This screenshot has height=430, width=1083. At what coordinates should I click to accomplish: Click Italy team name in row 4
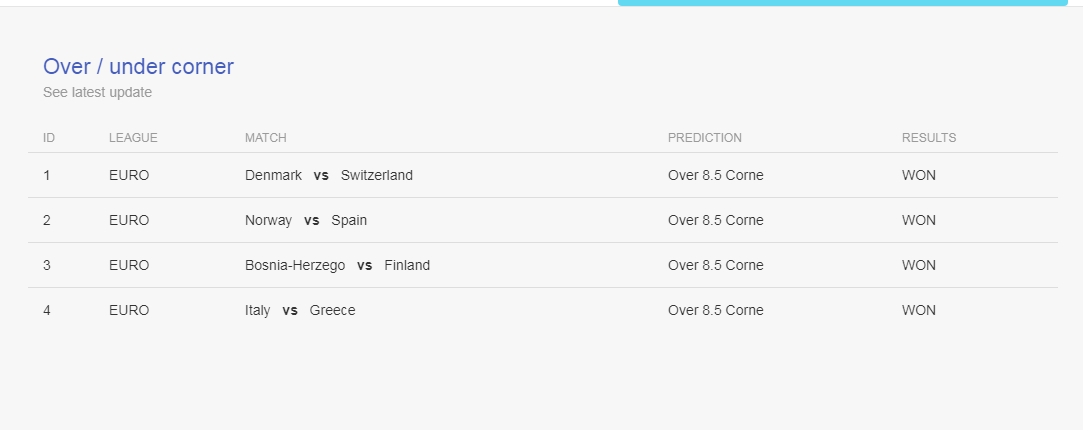pos(258,310)
